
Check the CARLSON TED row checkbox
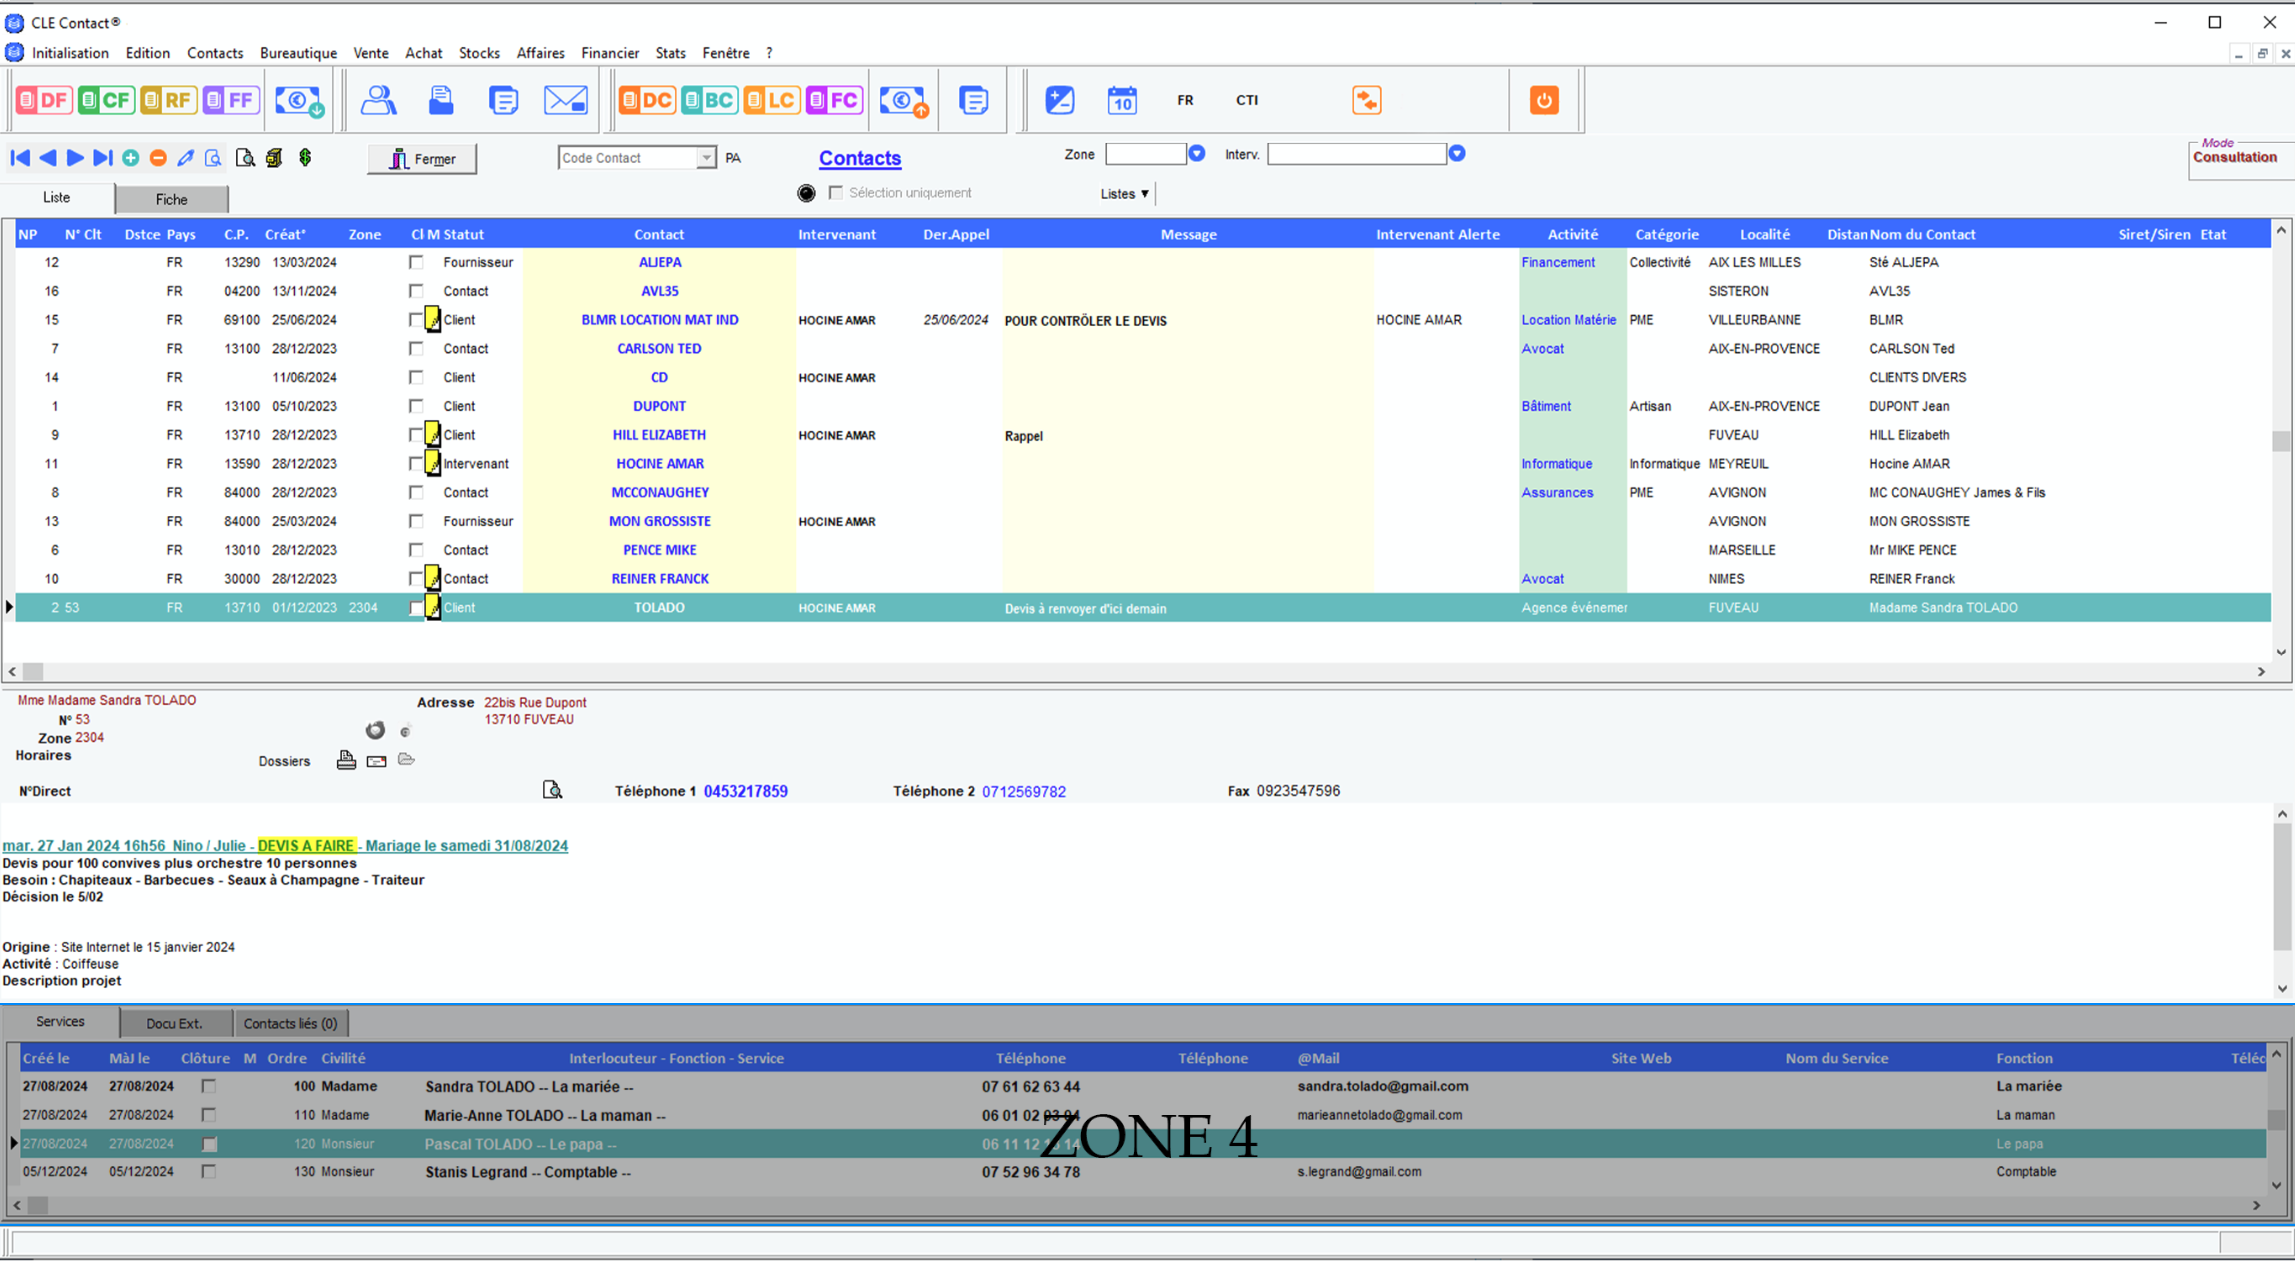click(x=416, y=348)
